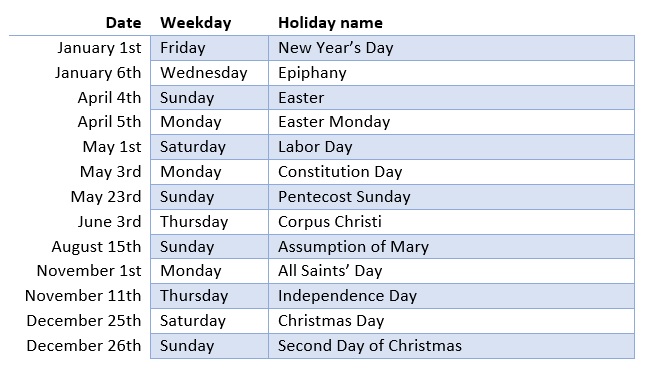
Task: Select the Epiphany holiday cell
Action: pos(451,73)
